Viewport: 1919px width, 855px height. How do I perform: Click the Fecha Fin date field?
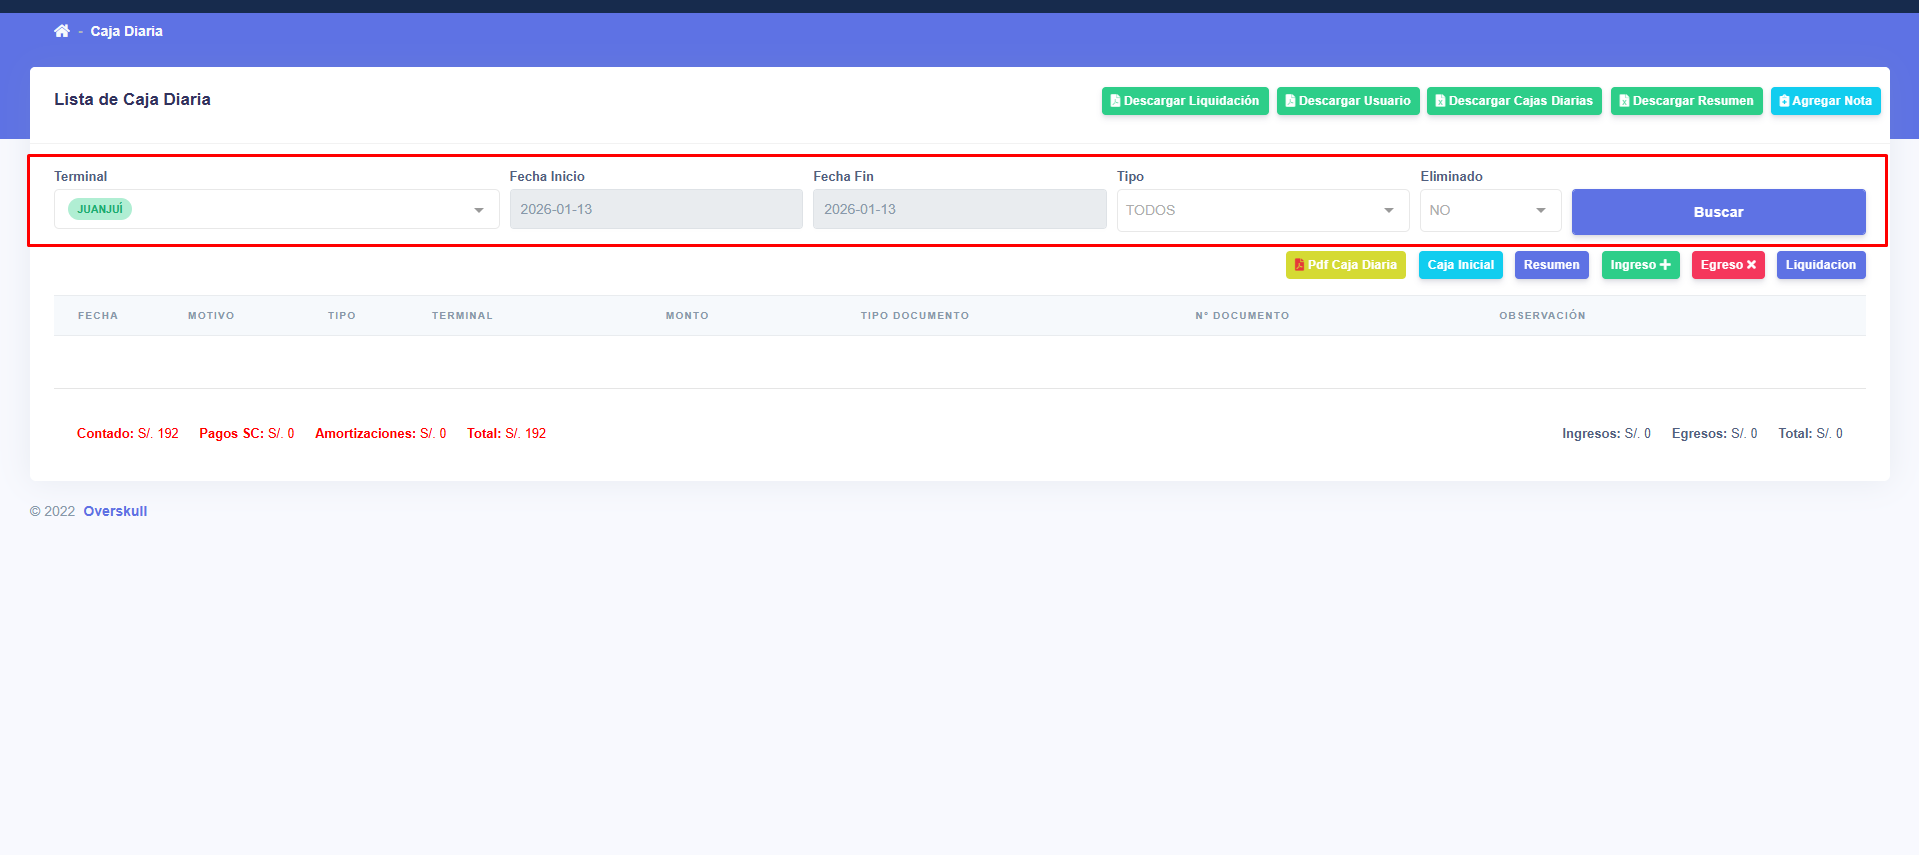(958, 210)
